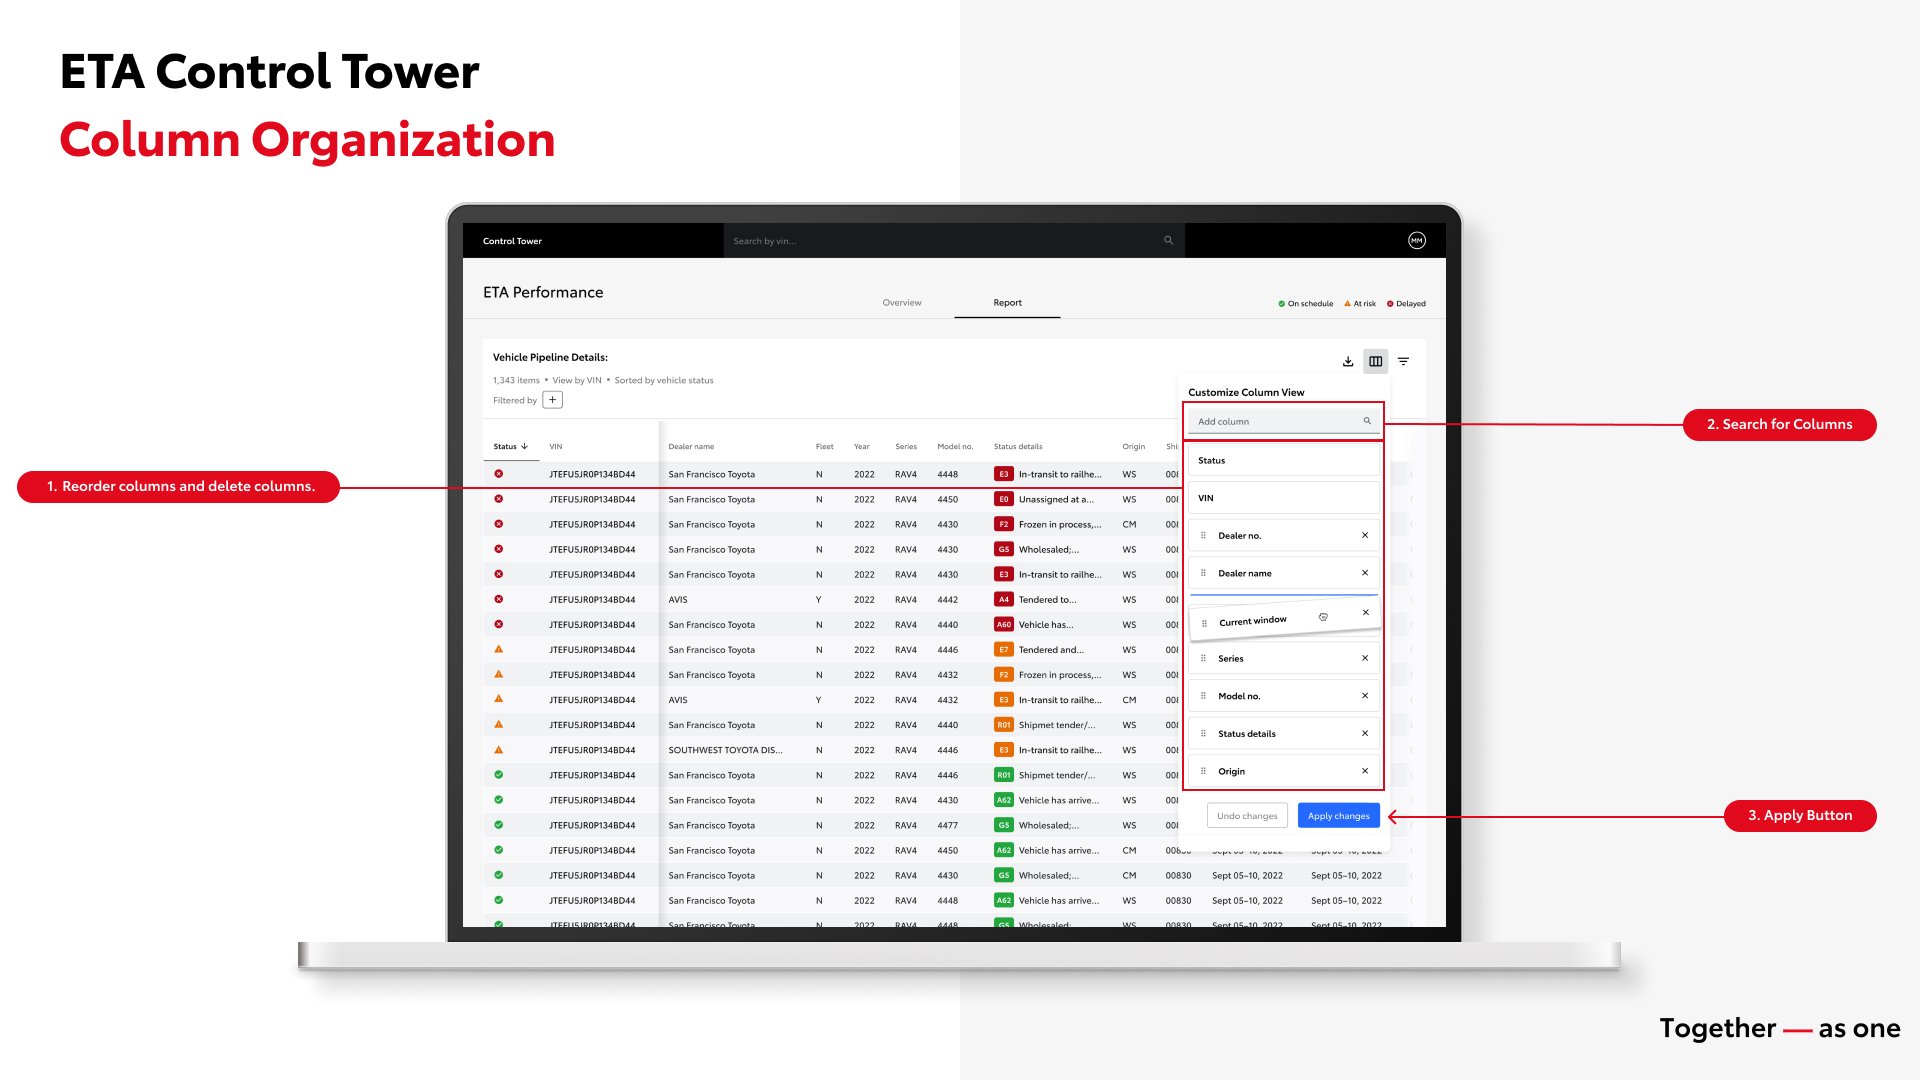
Task: Click the Status details column header in table
Action: (x=1018, y=447)
